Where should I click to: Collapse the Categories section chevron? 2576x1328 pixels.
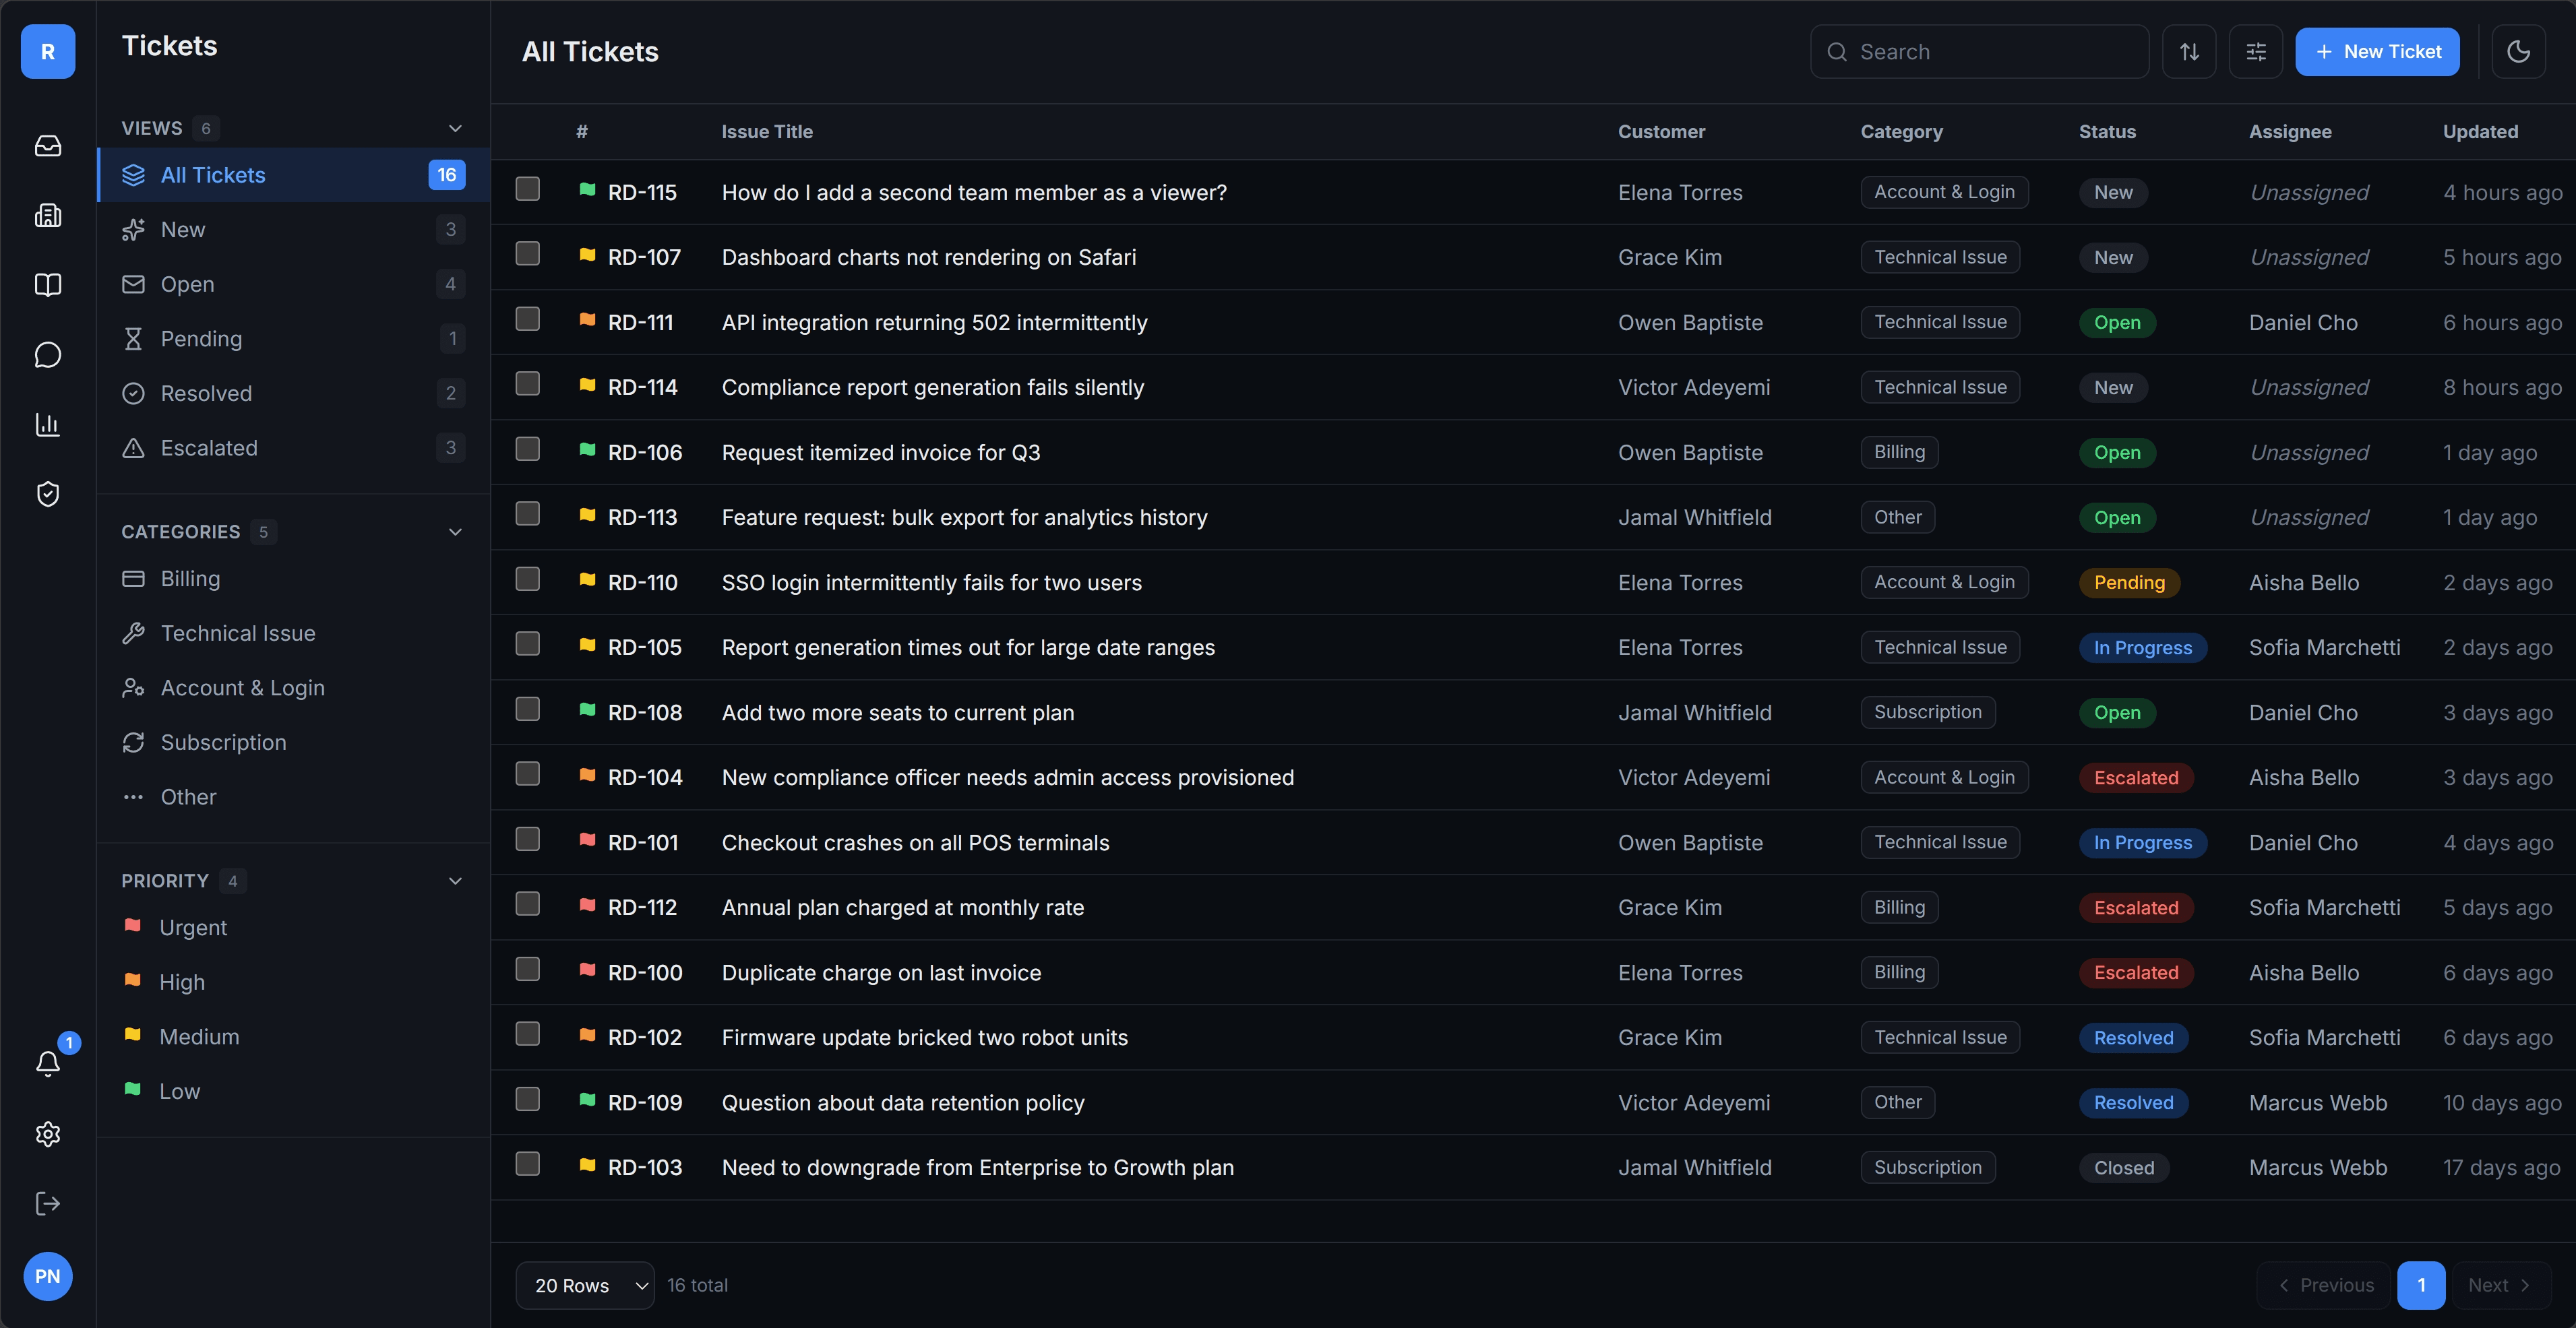point(455,532)
